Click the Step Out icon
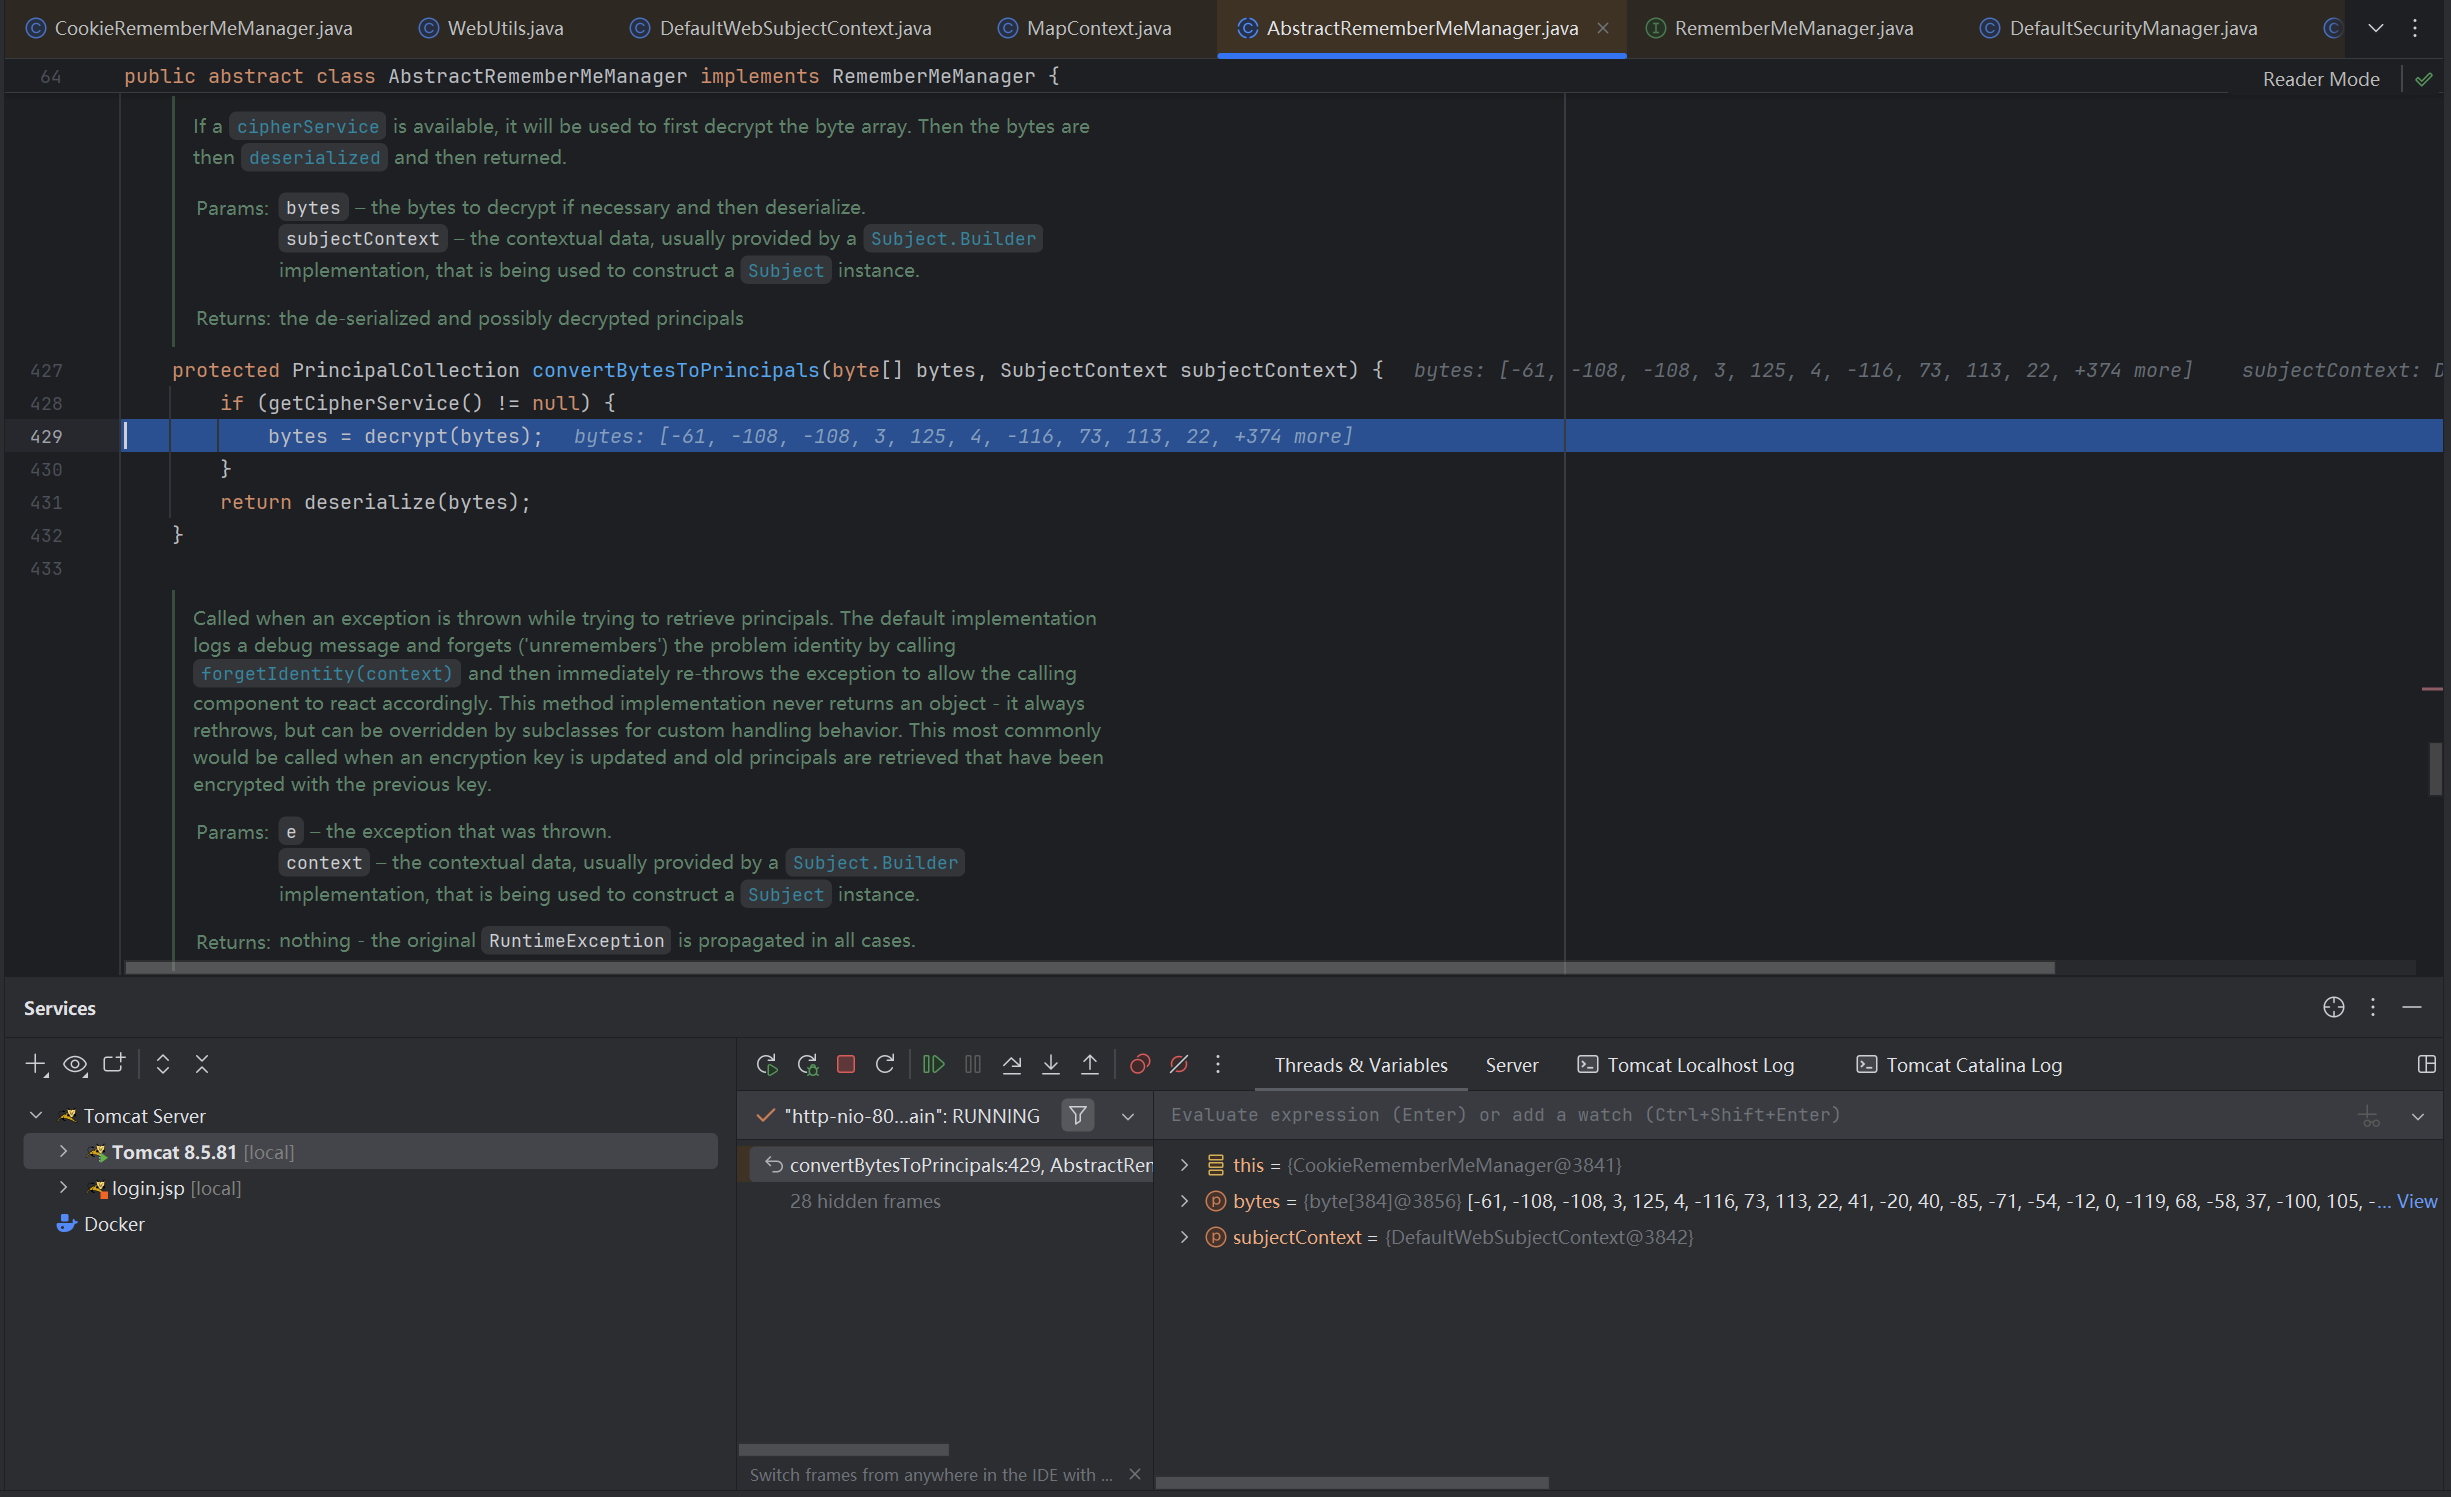Viewport: 2451px width, 1497px height. pos(1090,1064)
